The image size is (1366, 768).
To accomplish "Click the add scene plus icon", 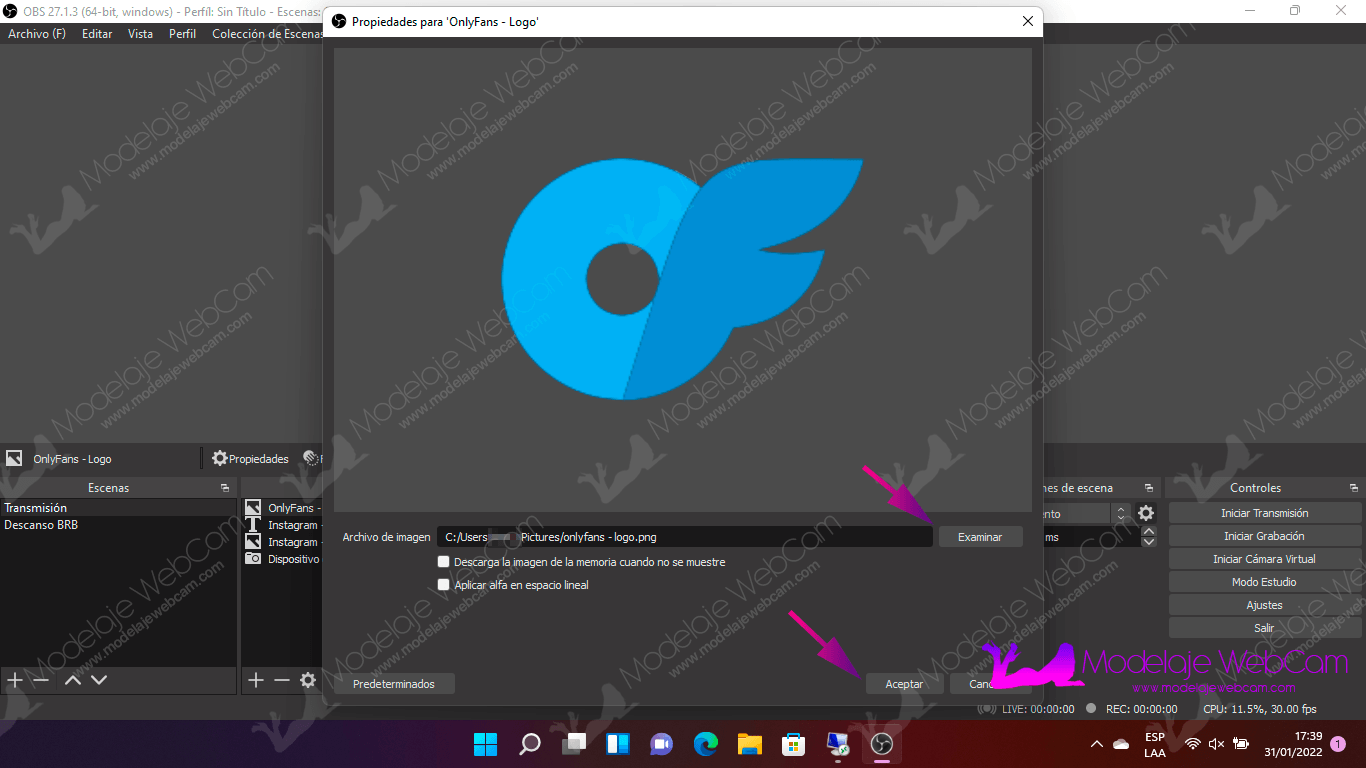I will point(15,680).
